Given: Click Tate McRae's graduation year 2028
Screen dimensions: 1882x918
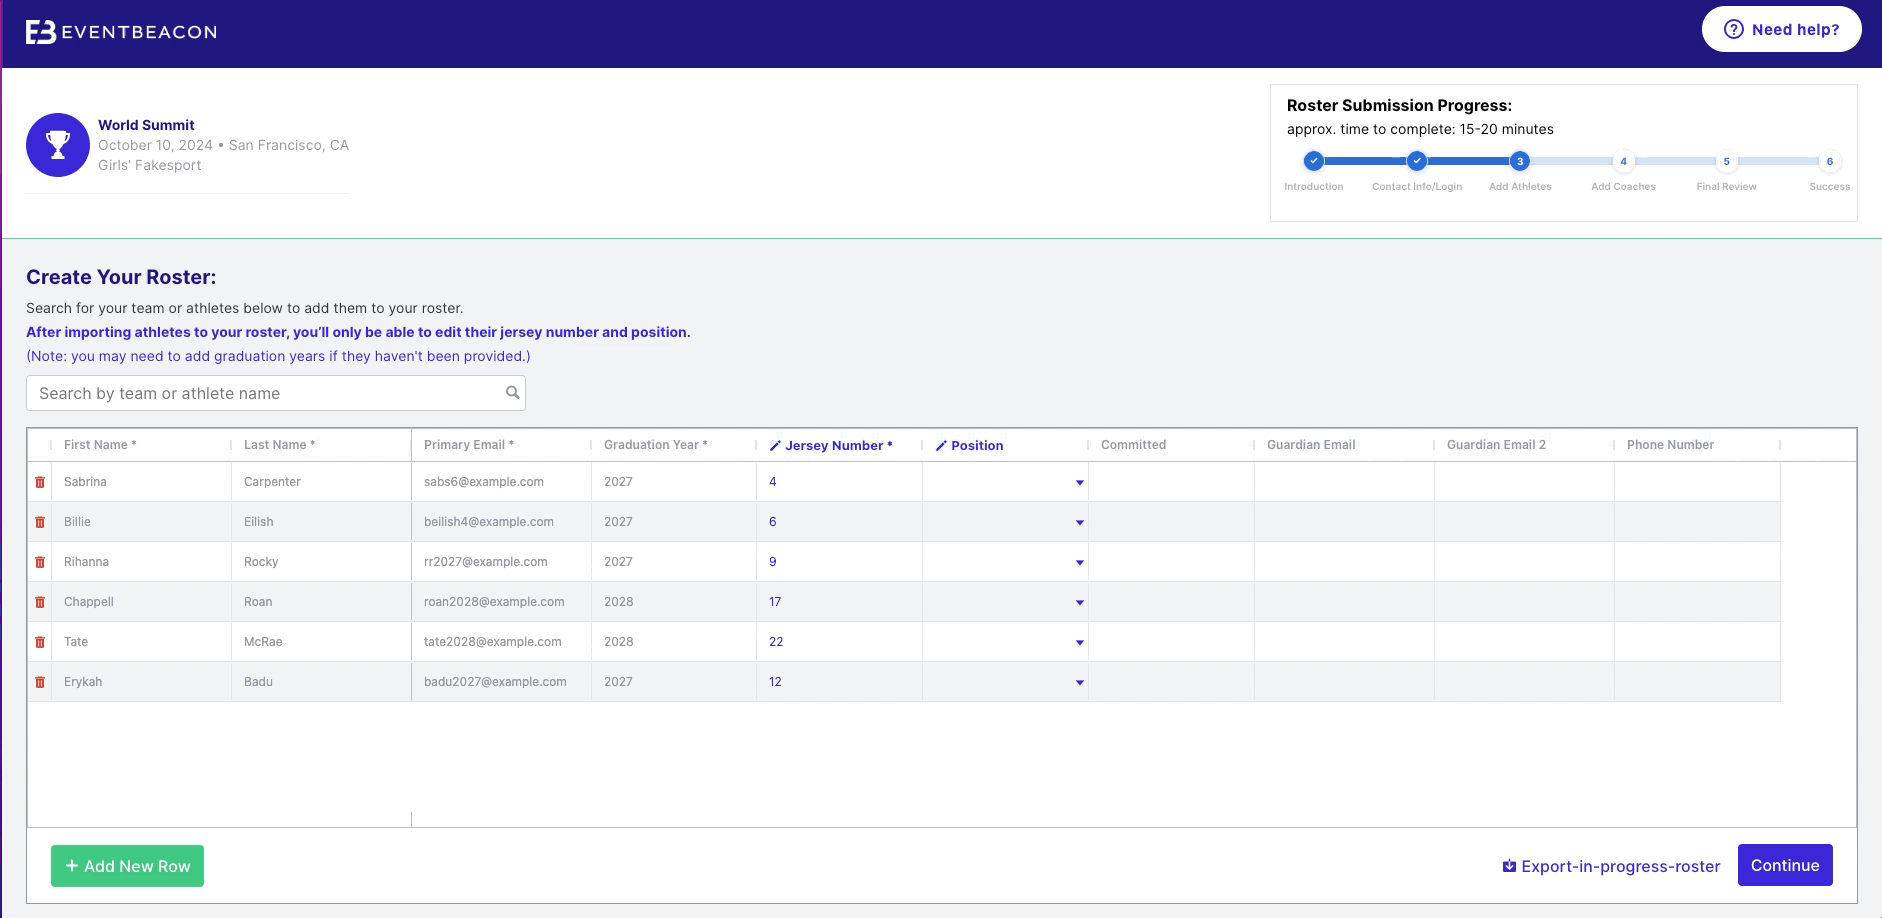Looking at the screenshot, I should click(x=674, y=642).
